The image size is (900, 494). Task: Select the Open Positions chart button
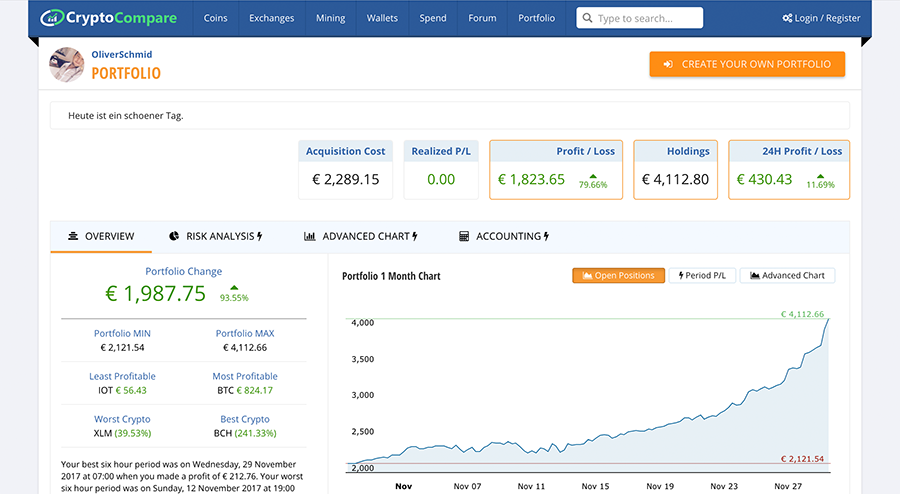point(619,275)
